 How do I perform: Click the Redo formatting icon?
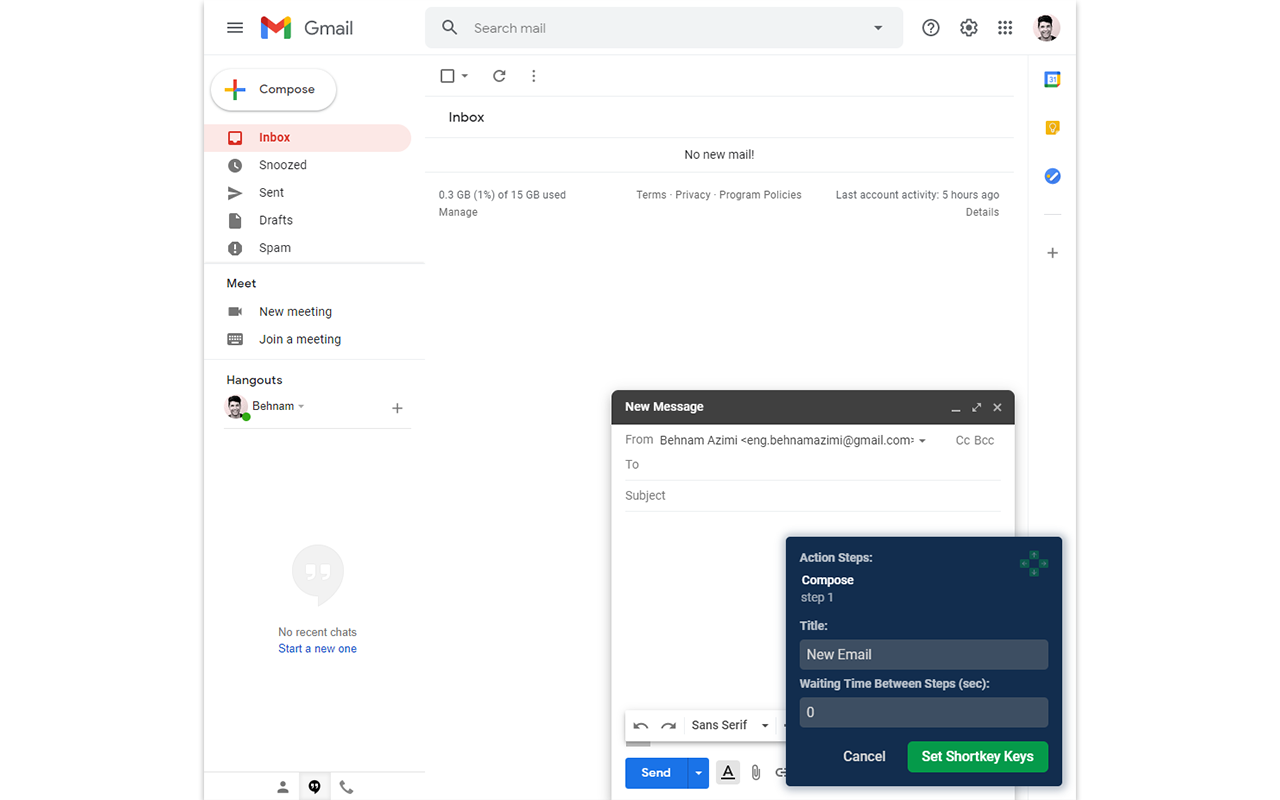[x=669, y=726]
